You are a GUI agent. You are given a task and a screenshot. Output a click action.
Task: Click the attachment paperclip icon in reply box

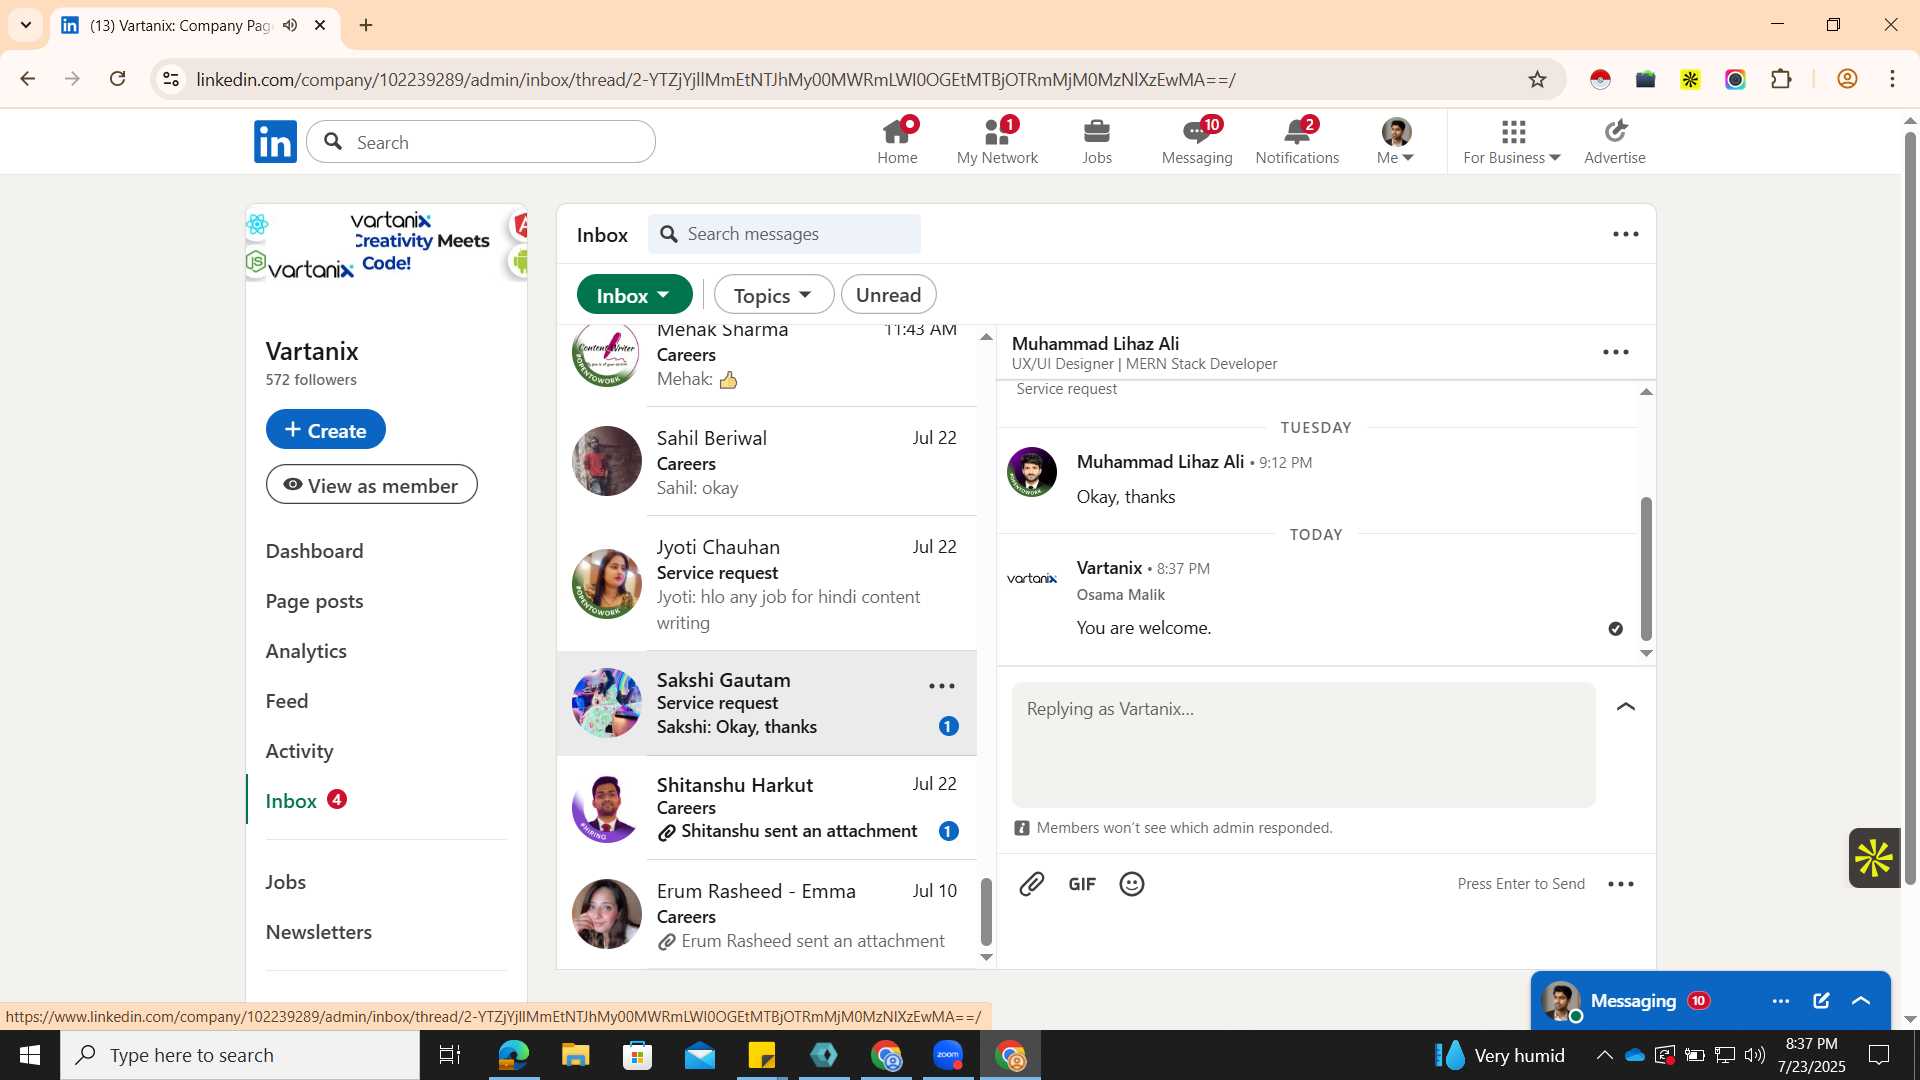[1032, 884]
